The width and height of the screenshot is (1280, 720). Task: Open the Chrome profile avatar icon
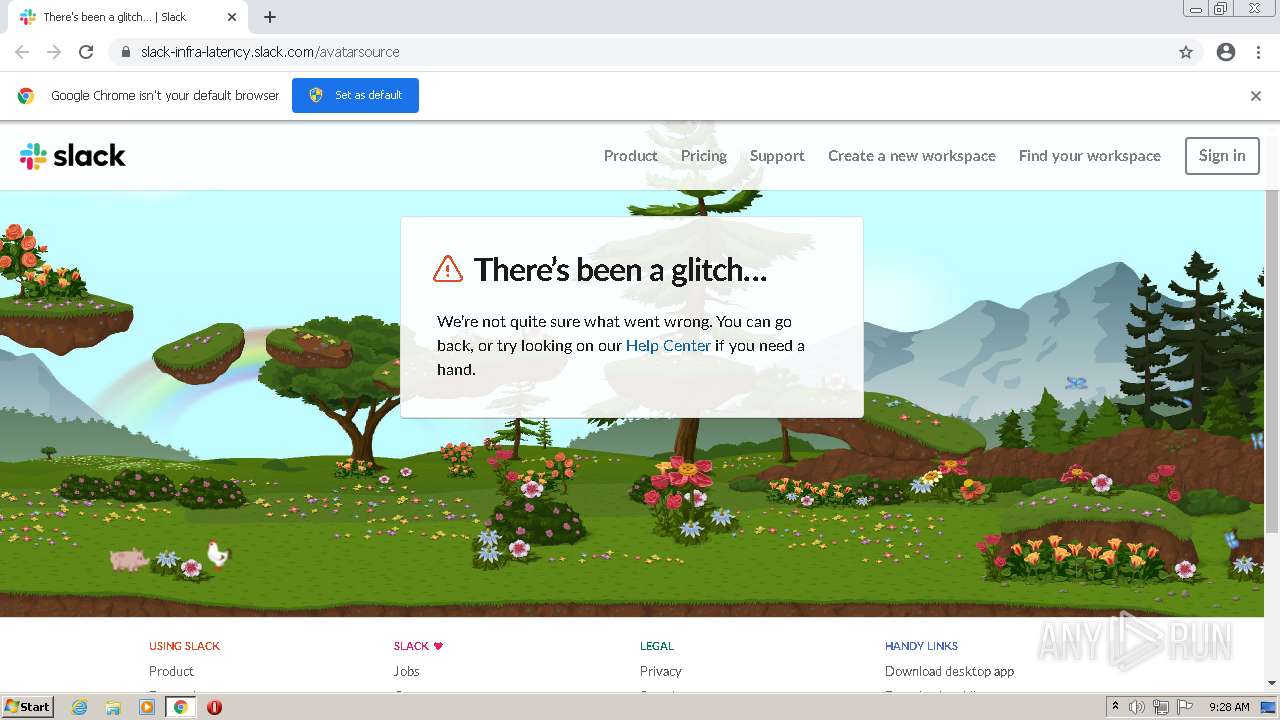[x=1226, y=52]
